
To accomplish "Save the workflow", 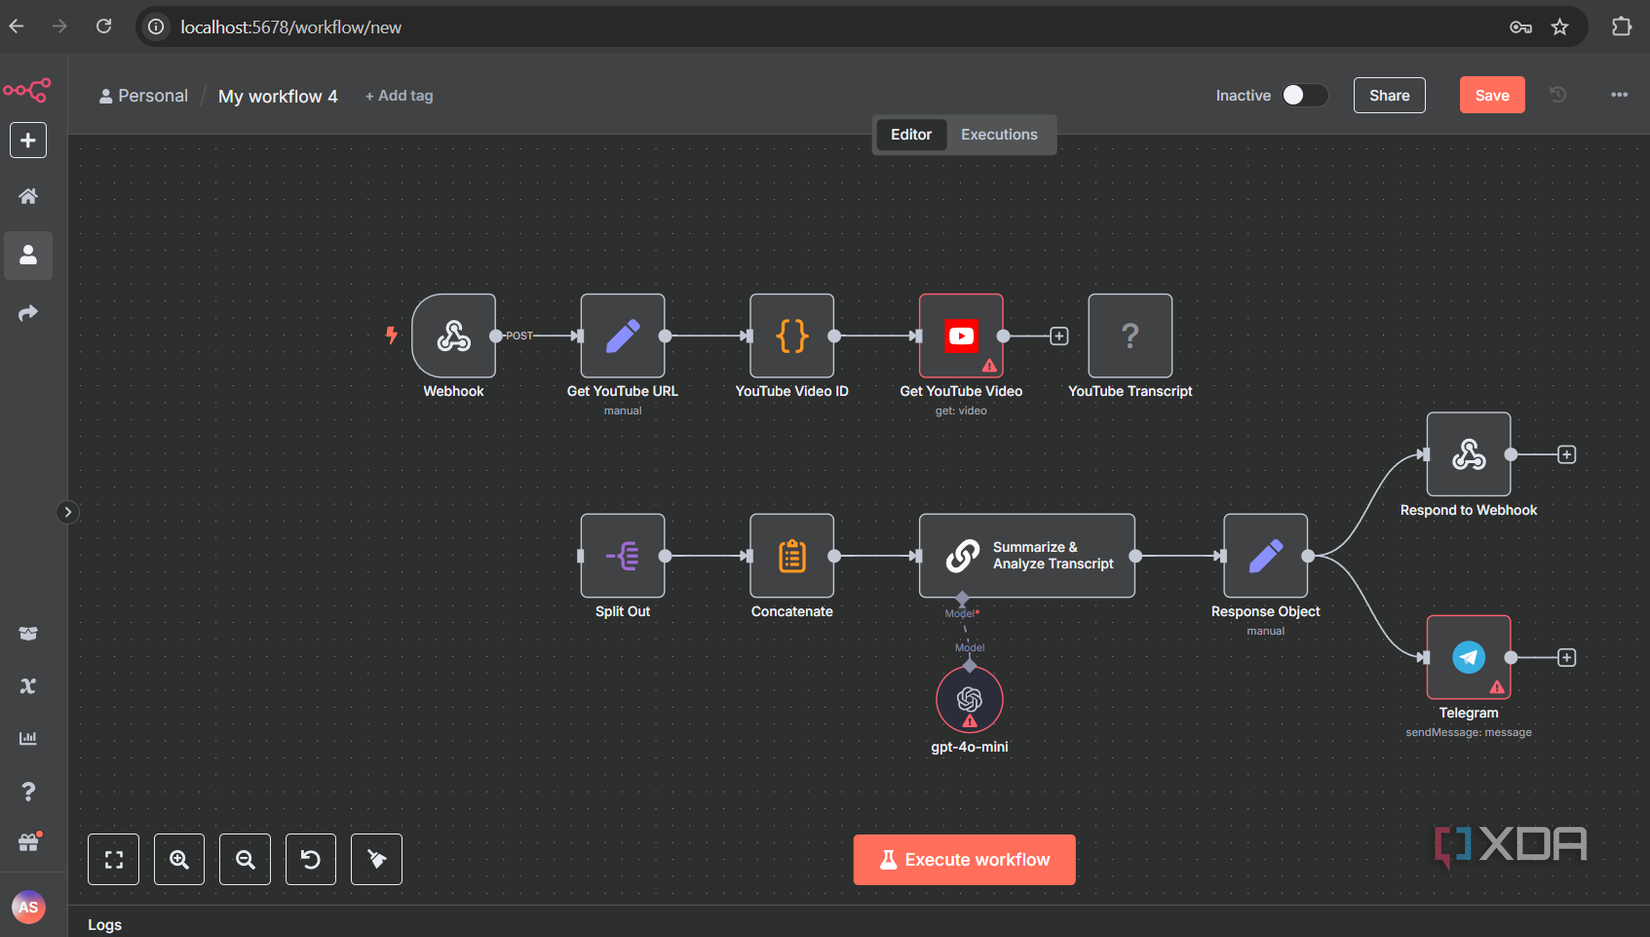I will tap(1492, 94).
